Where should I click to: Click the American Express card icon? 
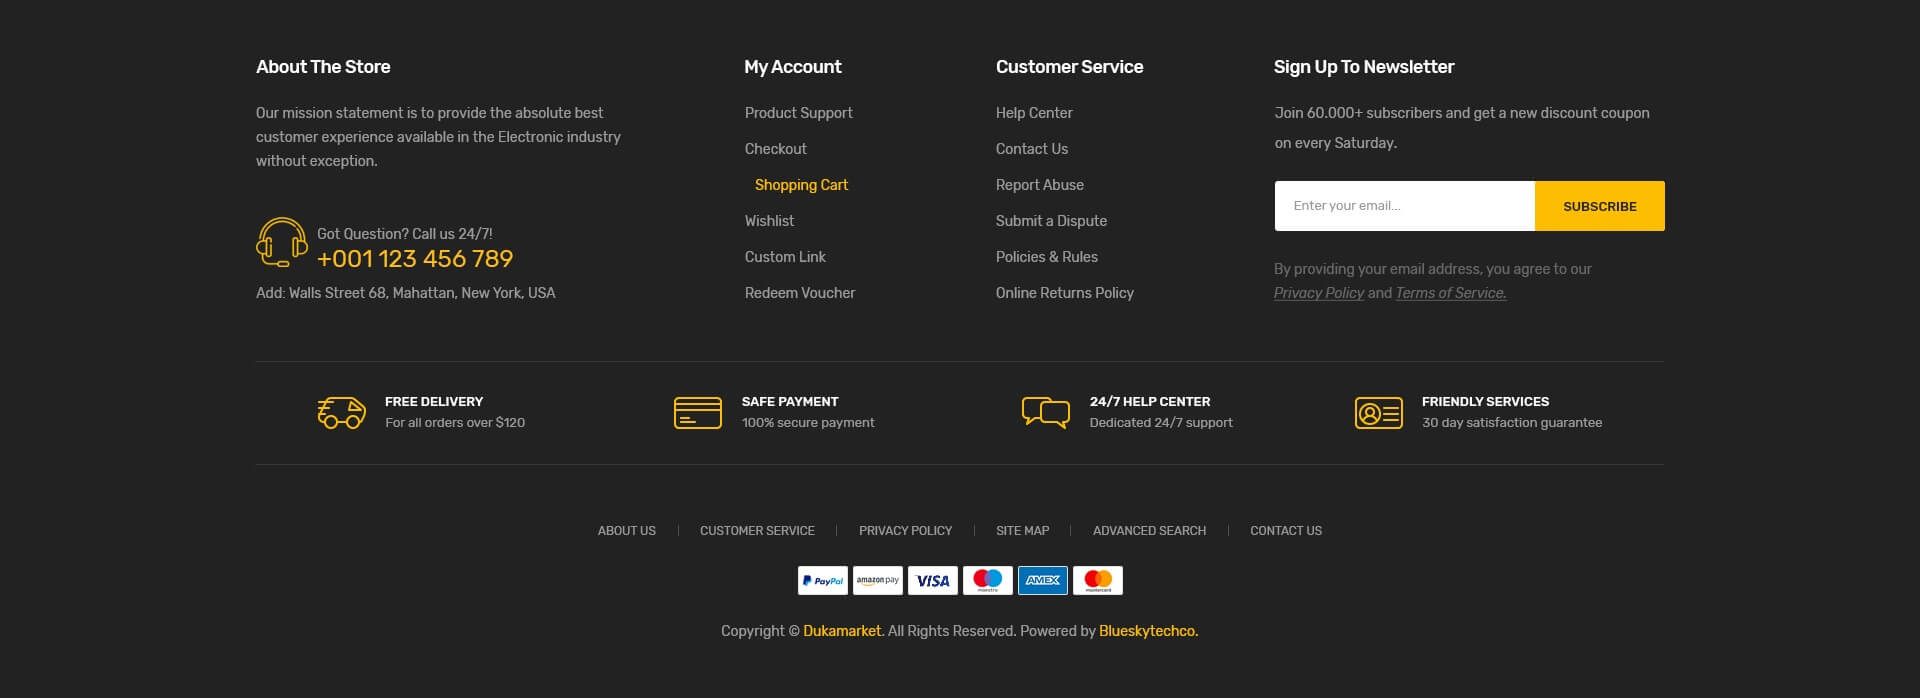(x=1042, y=580)
